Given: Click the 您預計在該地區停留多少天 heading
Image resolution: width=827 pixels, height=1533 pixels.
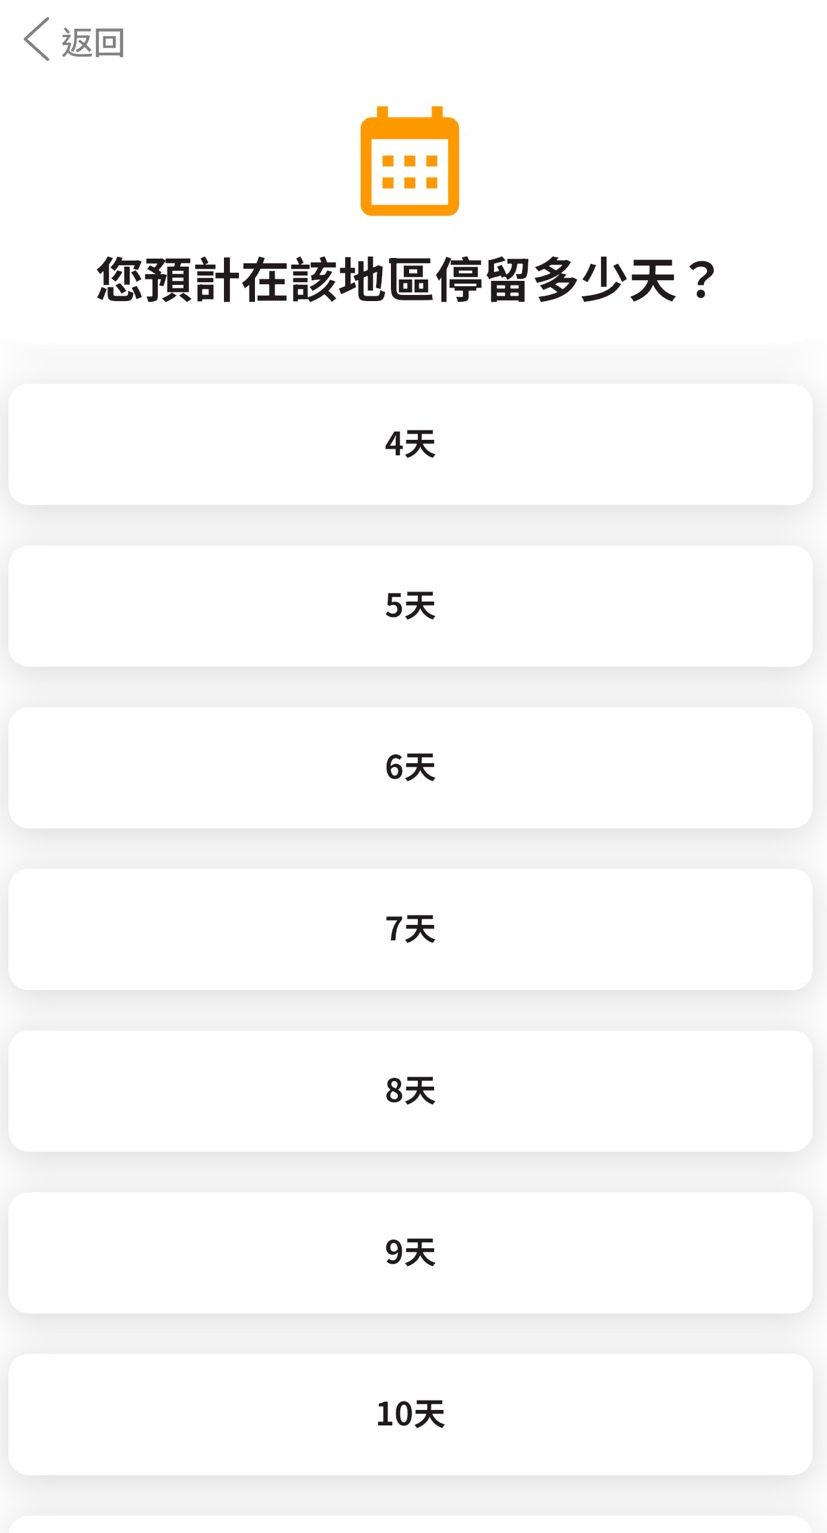Looking at the screenshot, I should 408,280.
